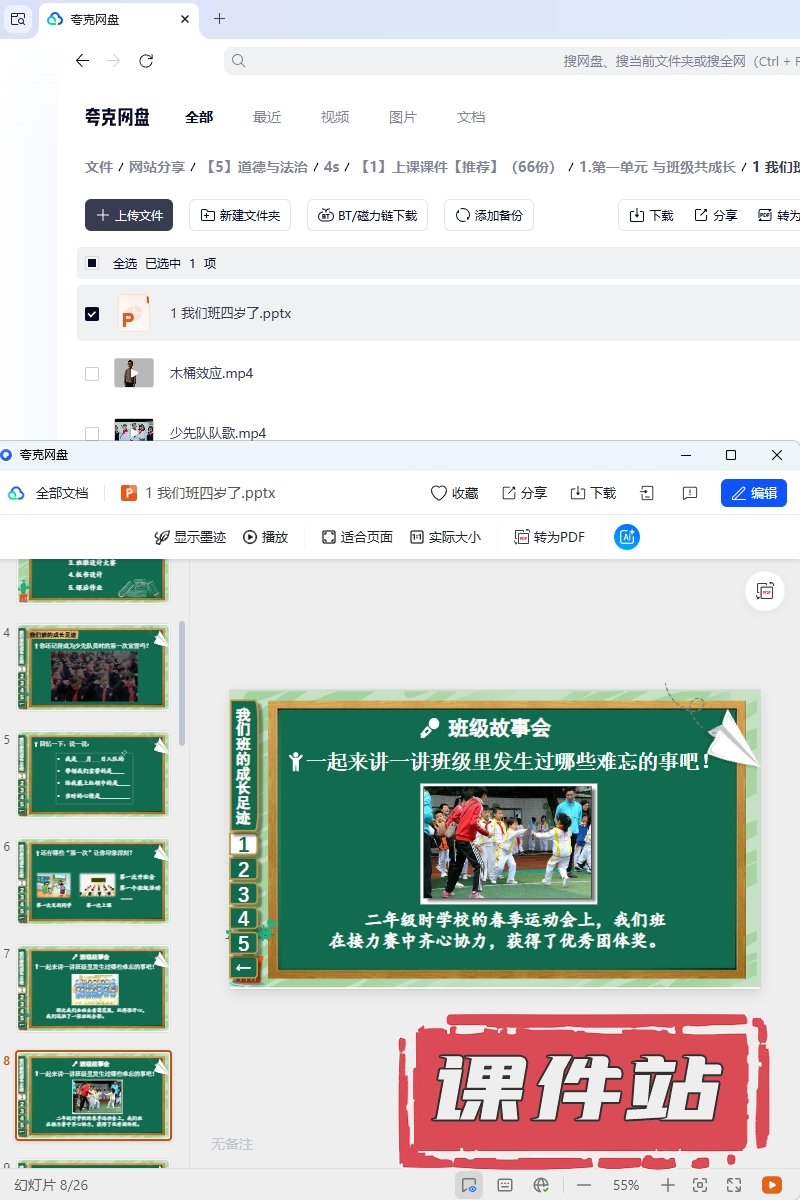Click the AI assistant icon in viewer toolbar
The height and width of the screenshot is (1200, 800).
tap(627, 537)
